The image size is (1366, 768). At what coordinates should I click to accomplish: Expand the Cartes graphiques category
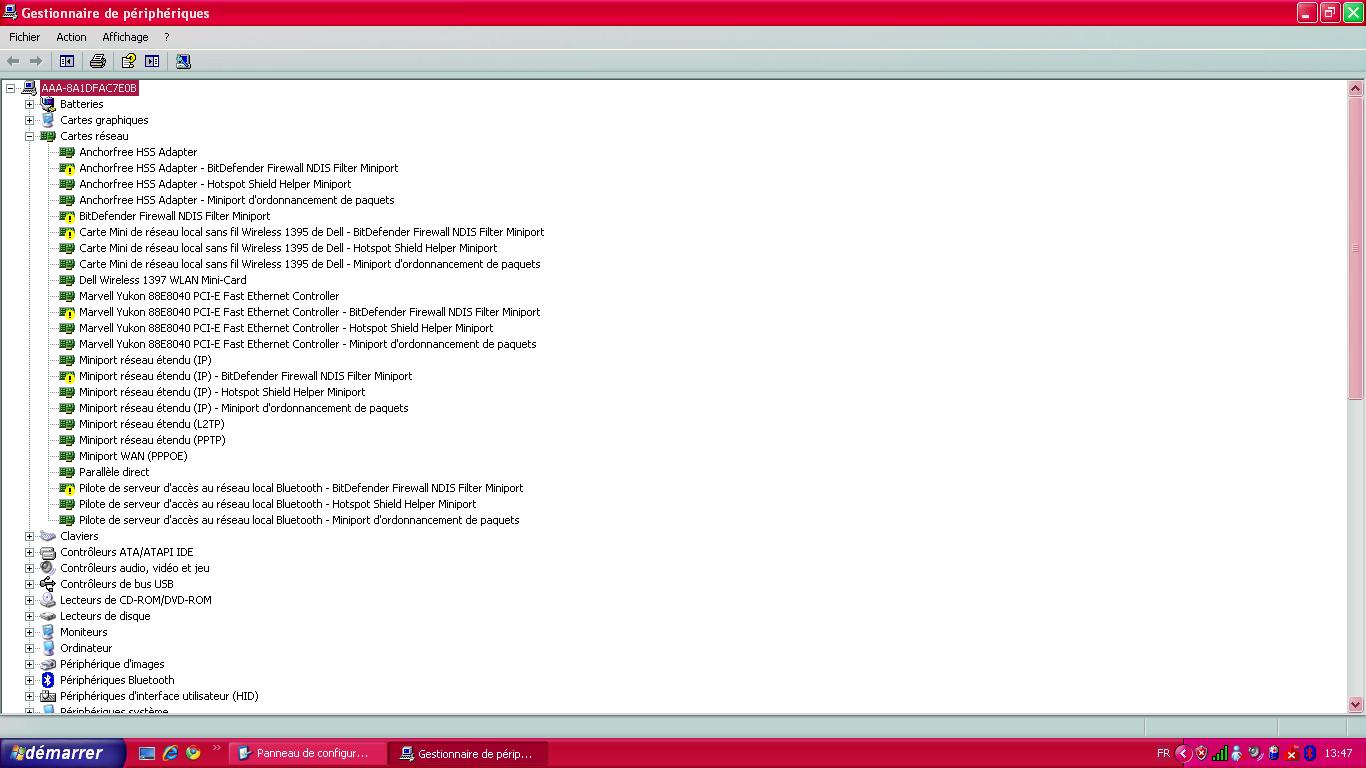(29, 120)
